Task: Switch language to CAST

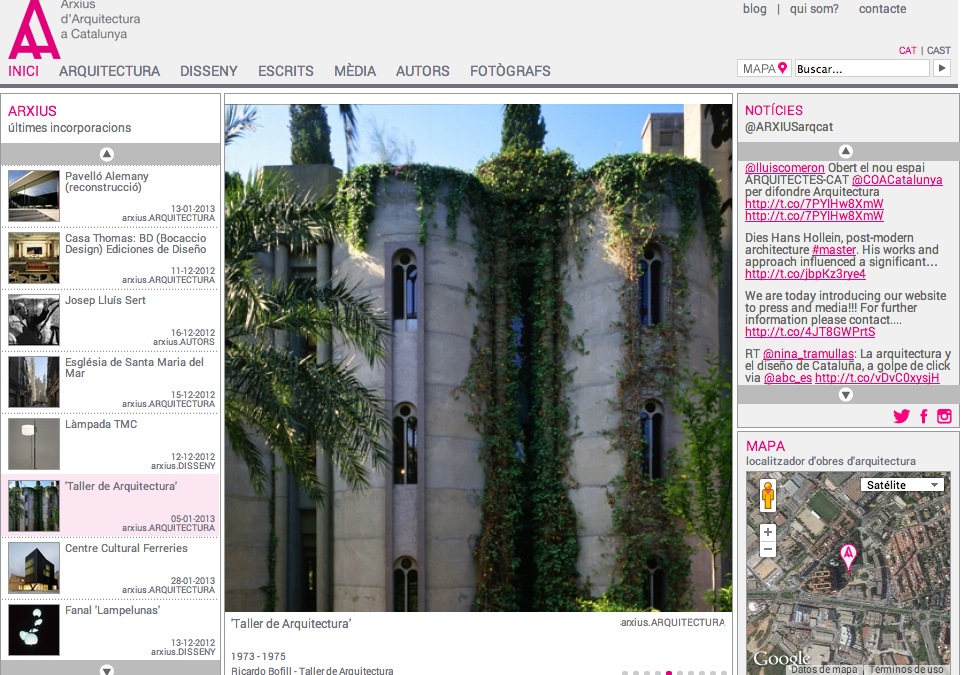Action: point(938,49)
